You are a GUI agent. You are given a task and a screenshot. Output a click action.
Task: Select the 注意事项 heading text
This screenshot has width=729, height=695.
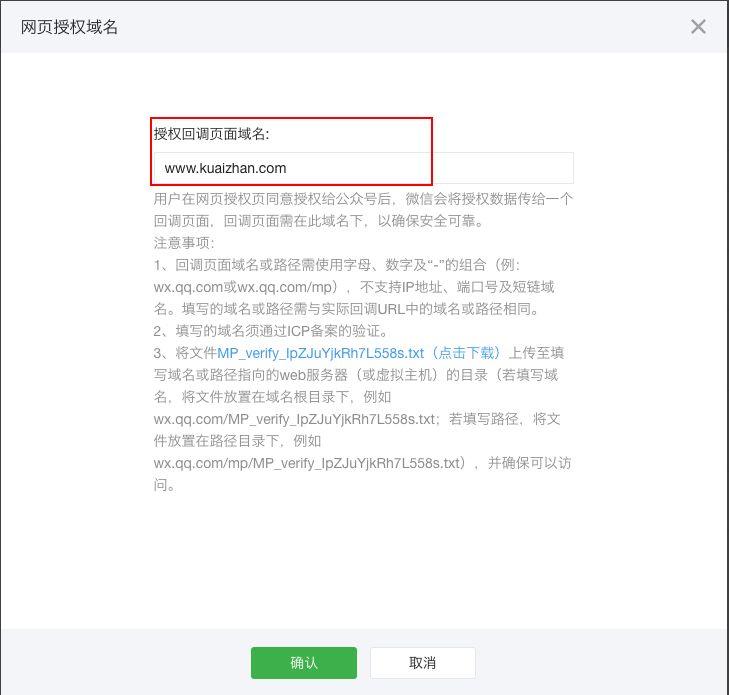tap(183, 243)
